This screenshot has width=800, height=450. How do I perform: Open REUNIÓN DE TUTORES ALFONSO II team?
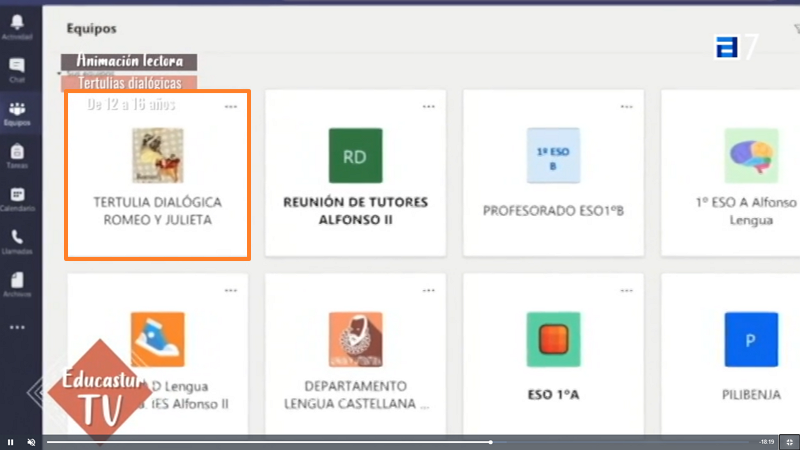point(356,211)
